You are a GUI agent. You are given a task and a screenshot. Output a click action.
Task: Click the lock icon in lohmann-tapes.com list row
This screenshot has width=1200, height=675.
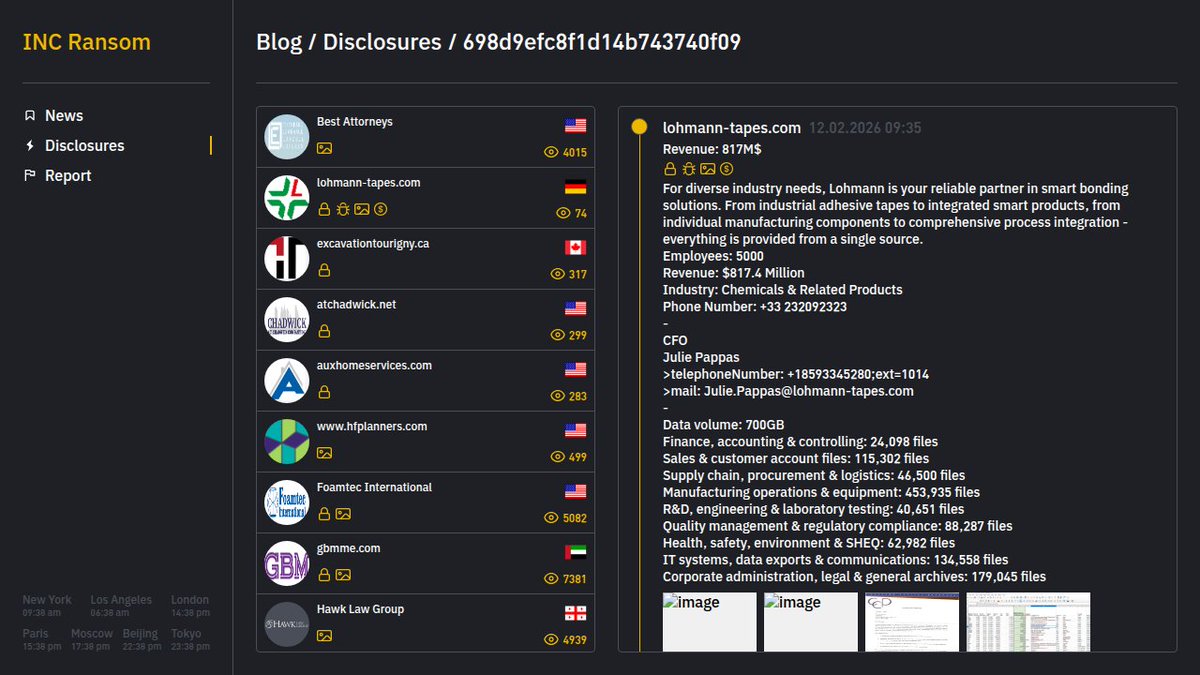[324, 209]
